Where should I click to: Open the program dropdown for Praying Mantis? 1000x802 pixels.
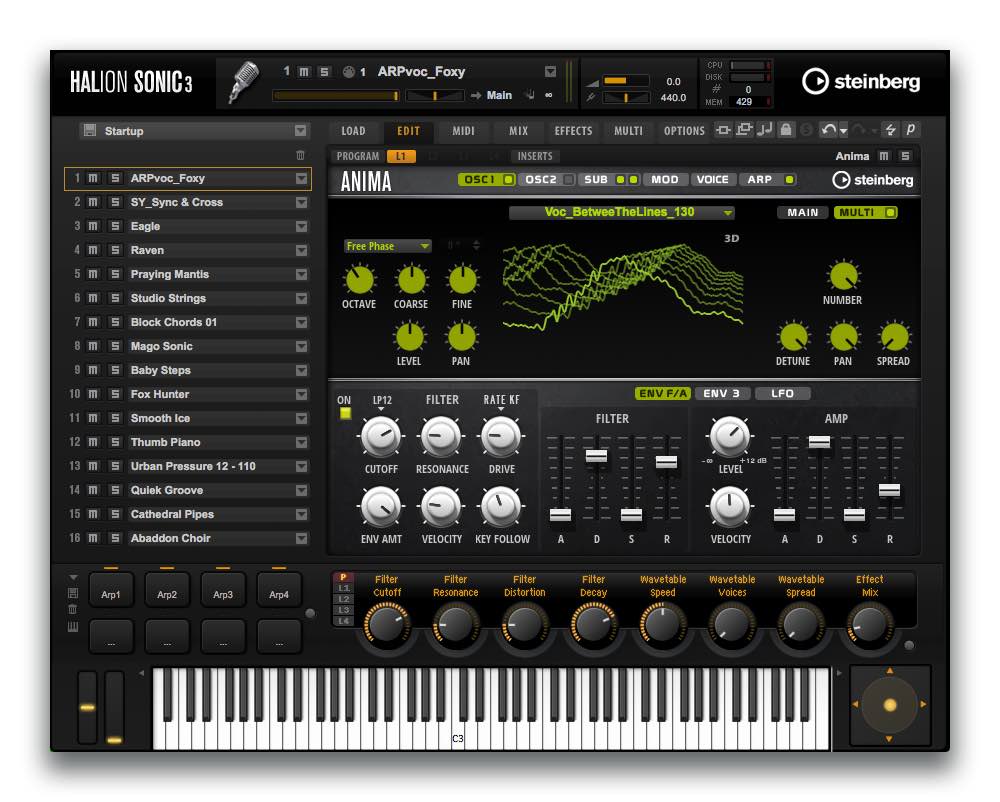(302, 275)
